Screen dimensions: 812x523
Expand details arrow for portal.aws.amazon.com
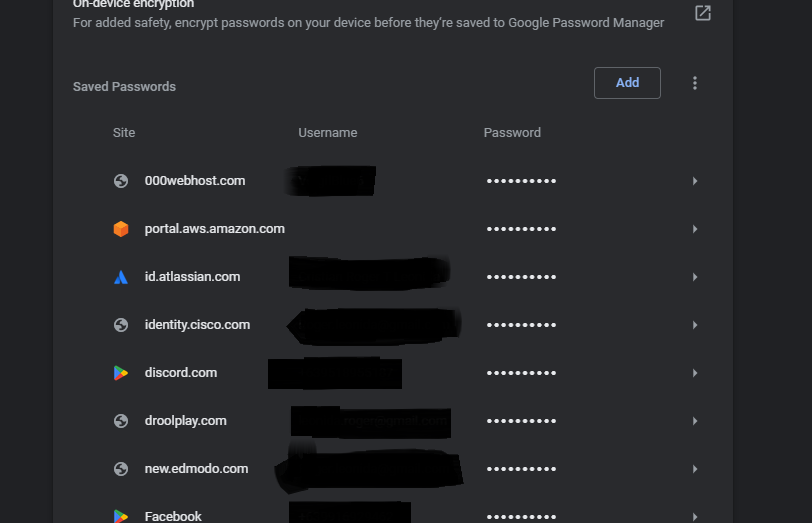pos(695,229)
